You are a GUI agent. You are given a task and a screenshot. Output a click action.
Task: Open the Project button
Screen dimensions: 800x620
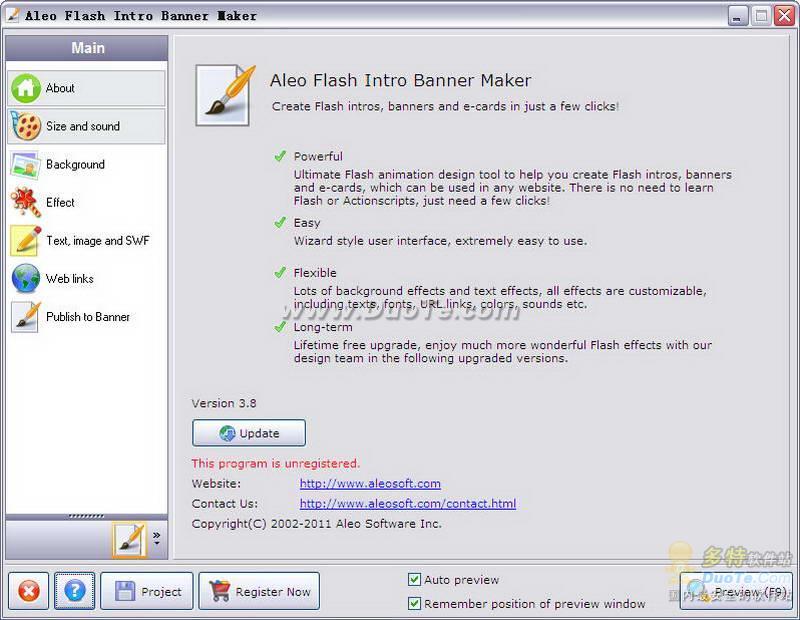click(147, 591)
